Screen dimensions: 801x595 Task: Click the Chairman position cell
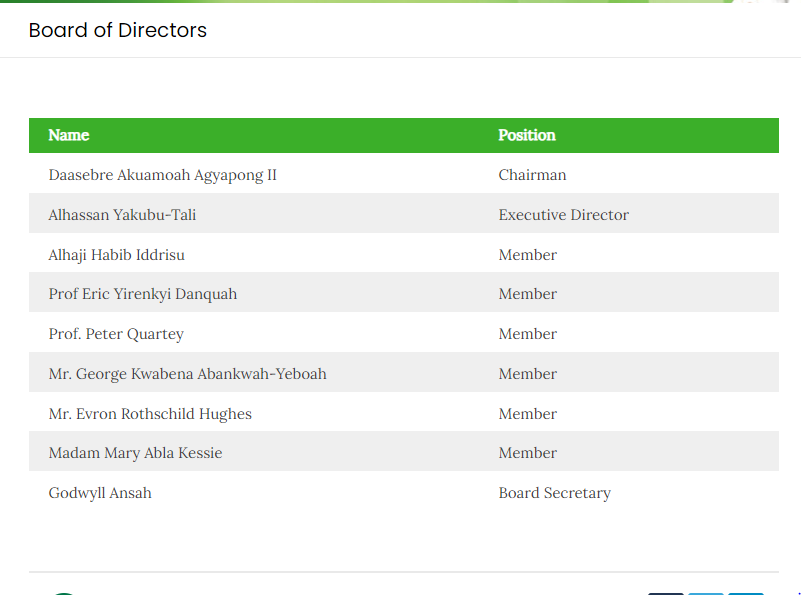pyautogui.click(x=532, y=175)
